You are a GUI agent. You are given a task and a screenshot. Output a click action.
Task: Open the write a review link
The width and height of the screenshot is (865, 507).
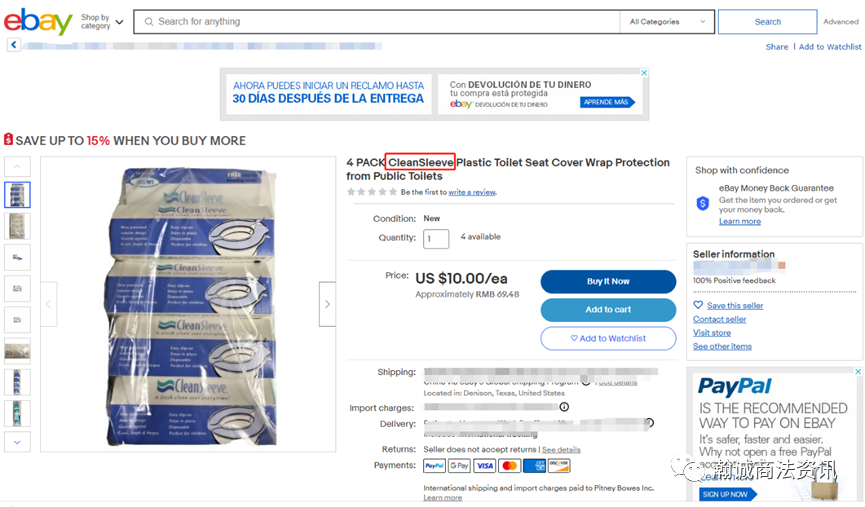[472, 192]
